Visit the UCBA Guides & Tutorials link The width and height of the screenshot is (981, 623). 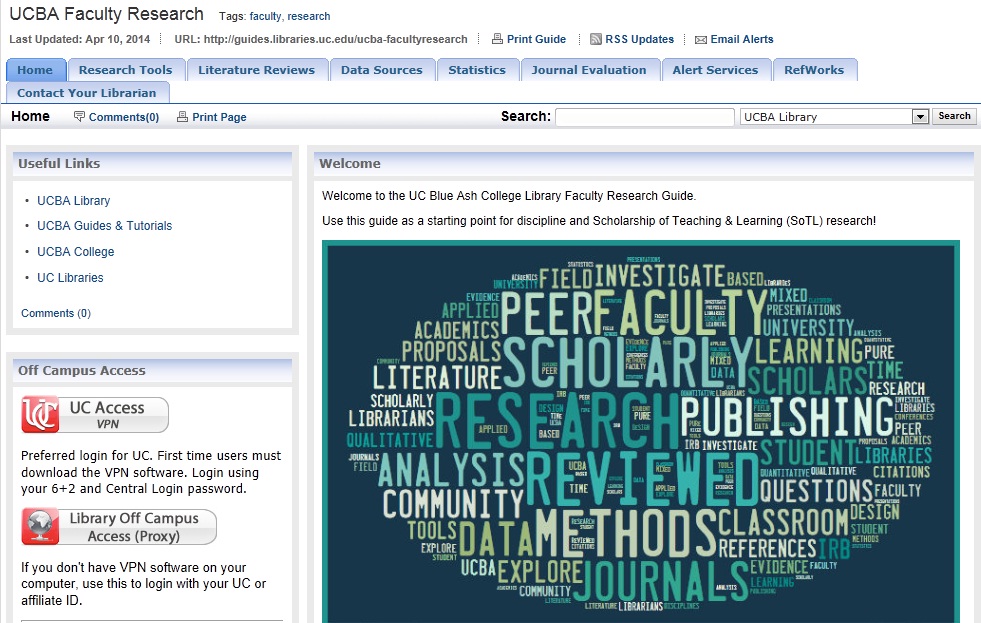click(x=104, y=226)
